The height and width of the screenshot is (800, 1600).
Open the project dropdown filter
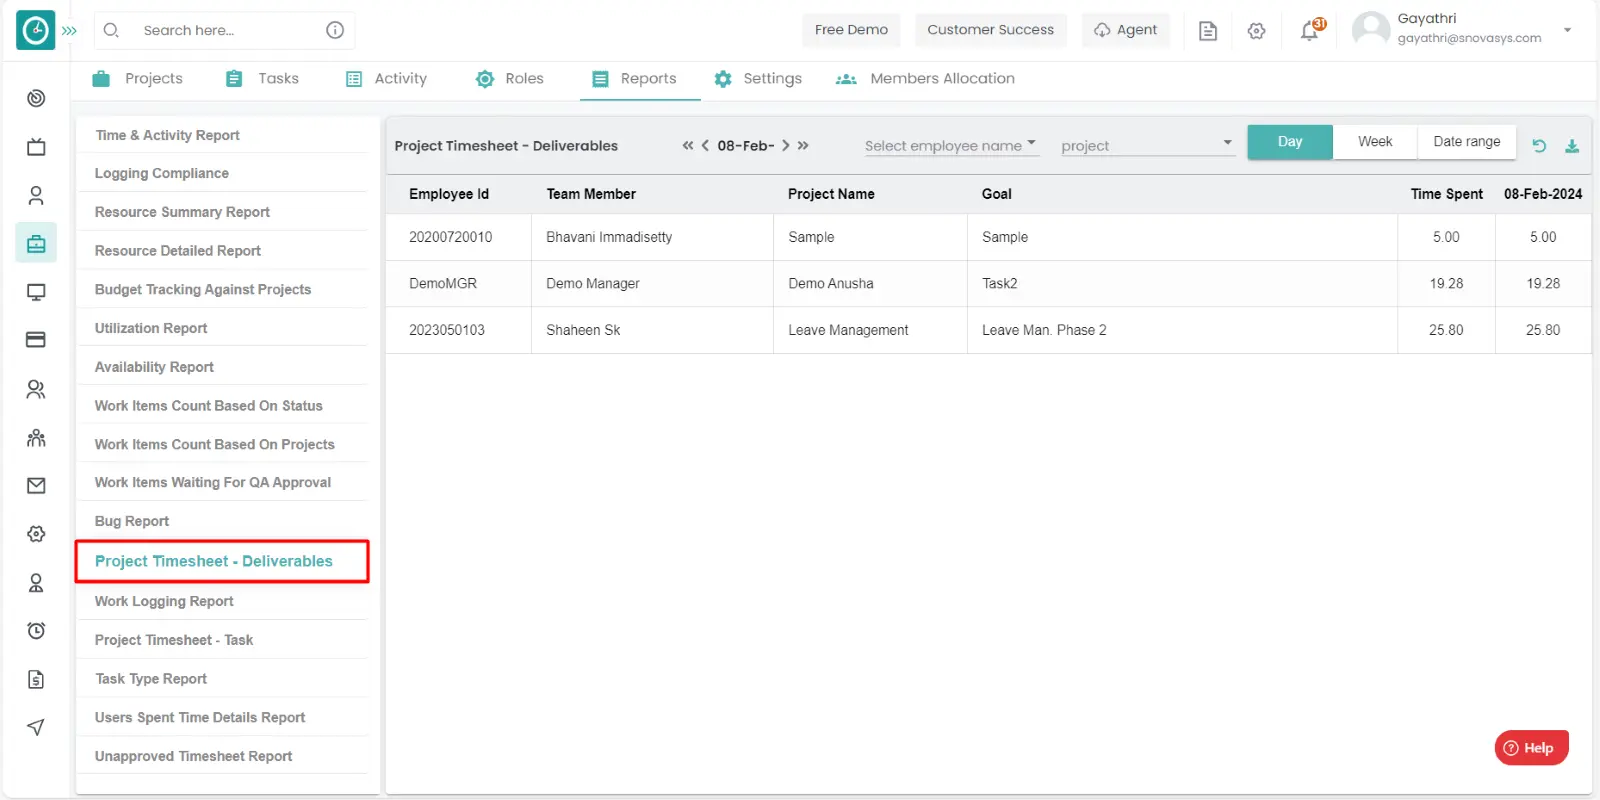pyautogui.click(x=1147, y=146)
